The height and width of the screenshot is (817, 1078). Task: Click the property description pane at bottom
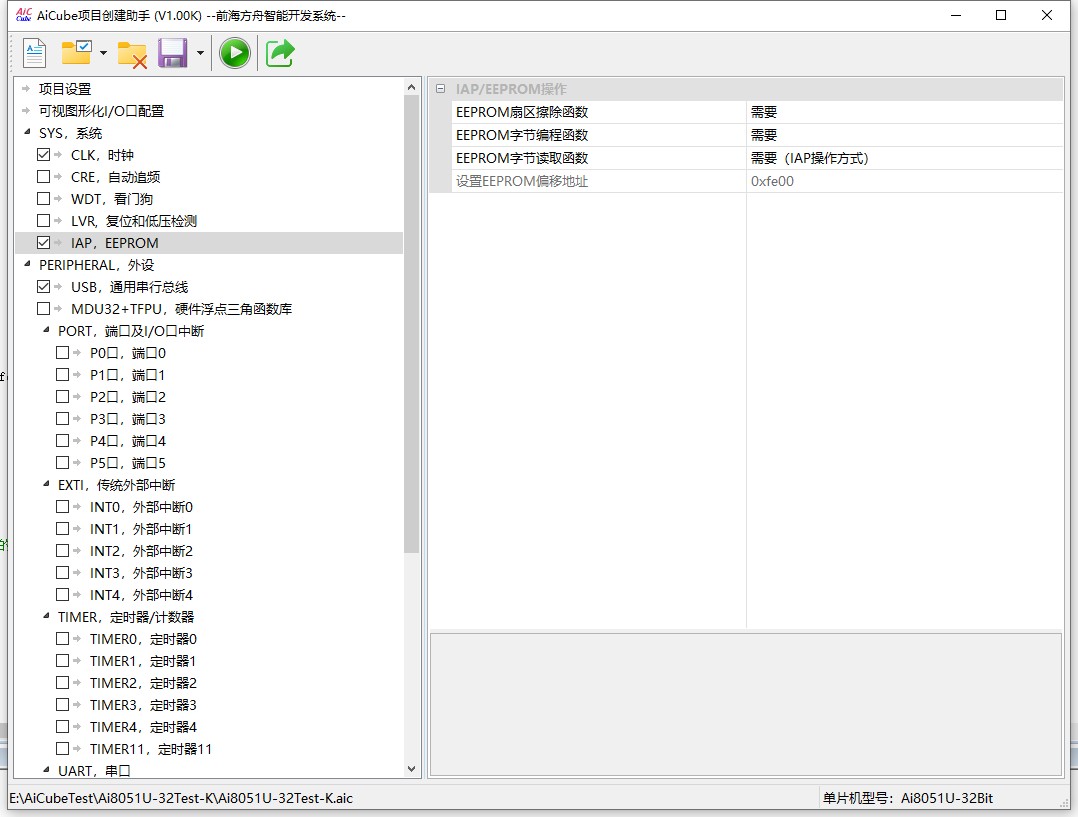click(746, 705)
